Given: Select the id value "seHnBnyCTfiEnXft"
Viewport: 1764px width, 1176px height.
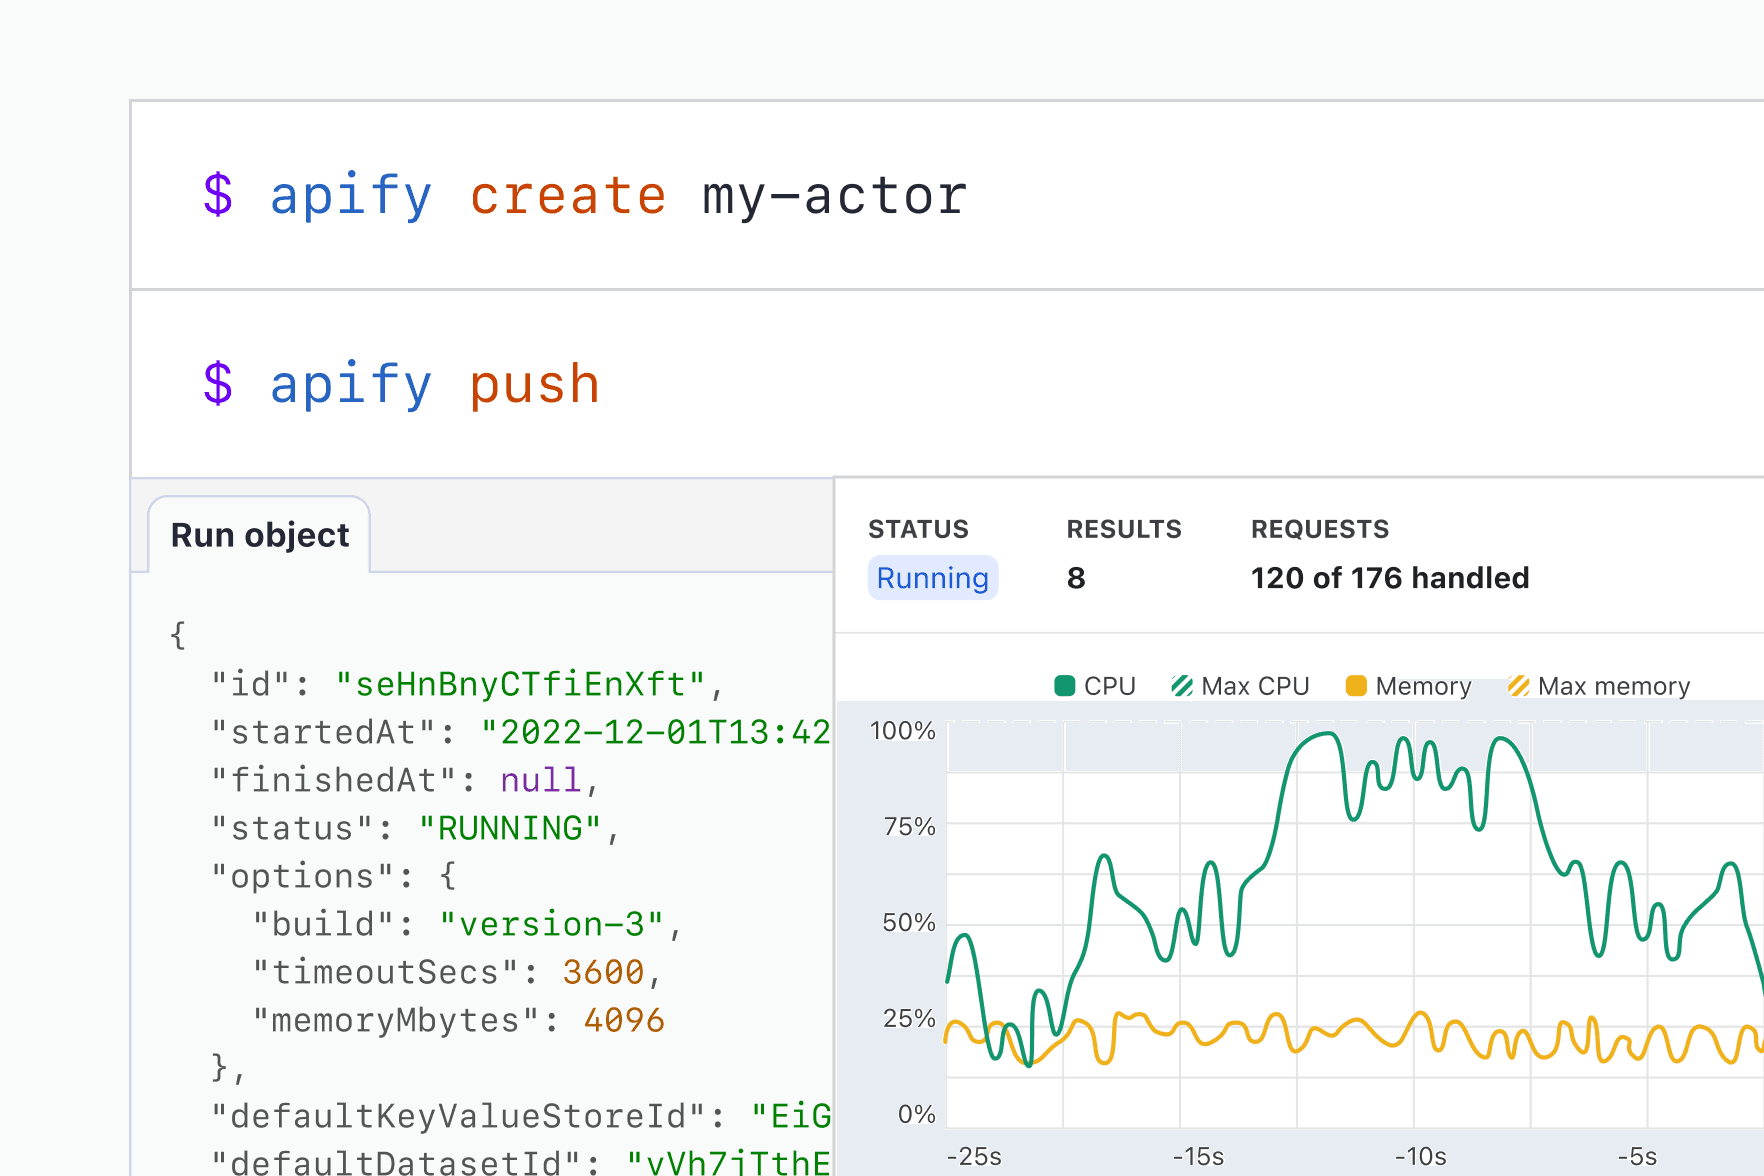Looking at the screenshot, I should click(x=520, y=685).
